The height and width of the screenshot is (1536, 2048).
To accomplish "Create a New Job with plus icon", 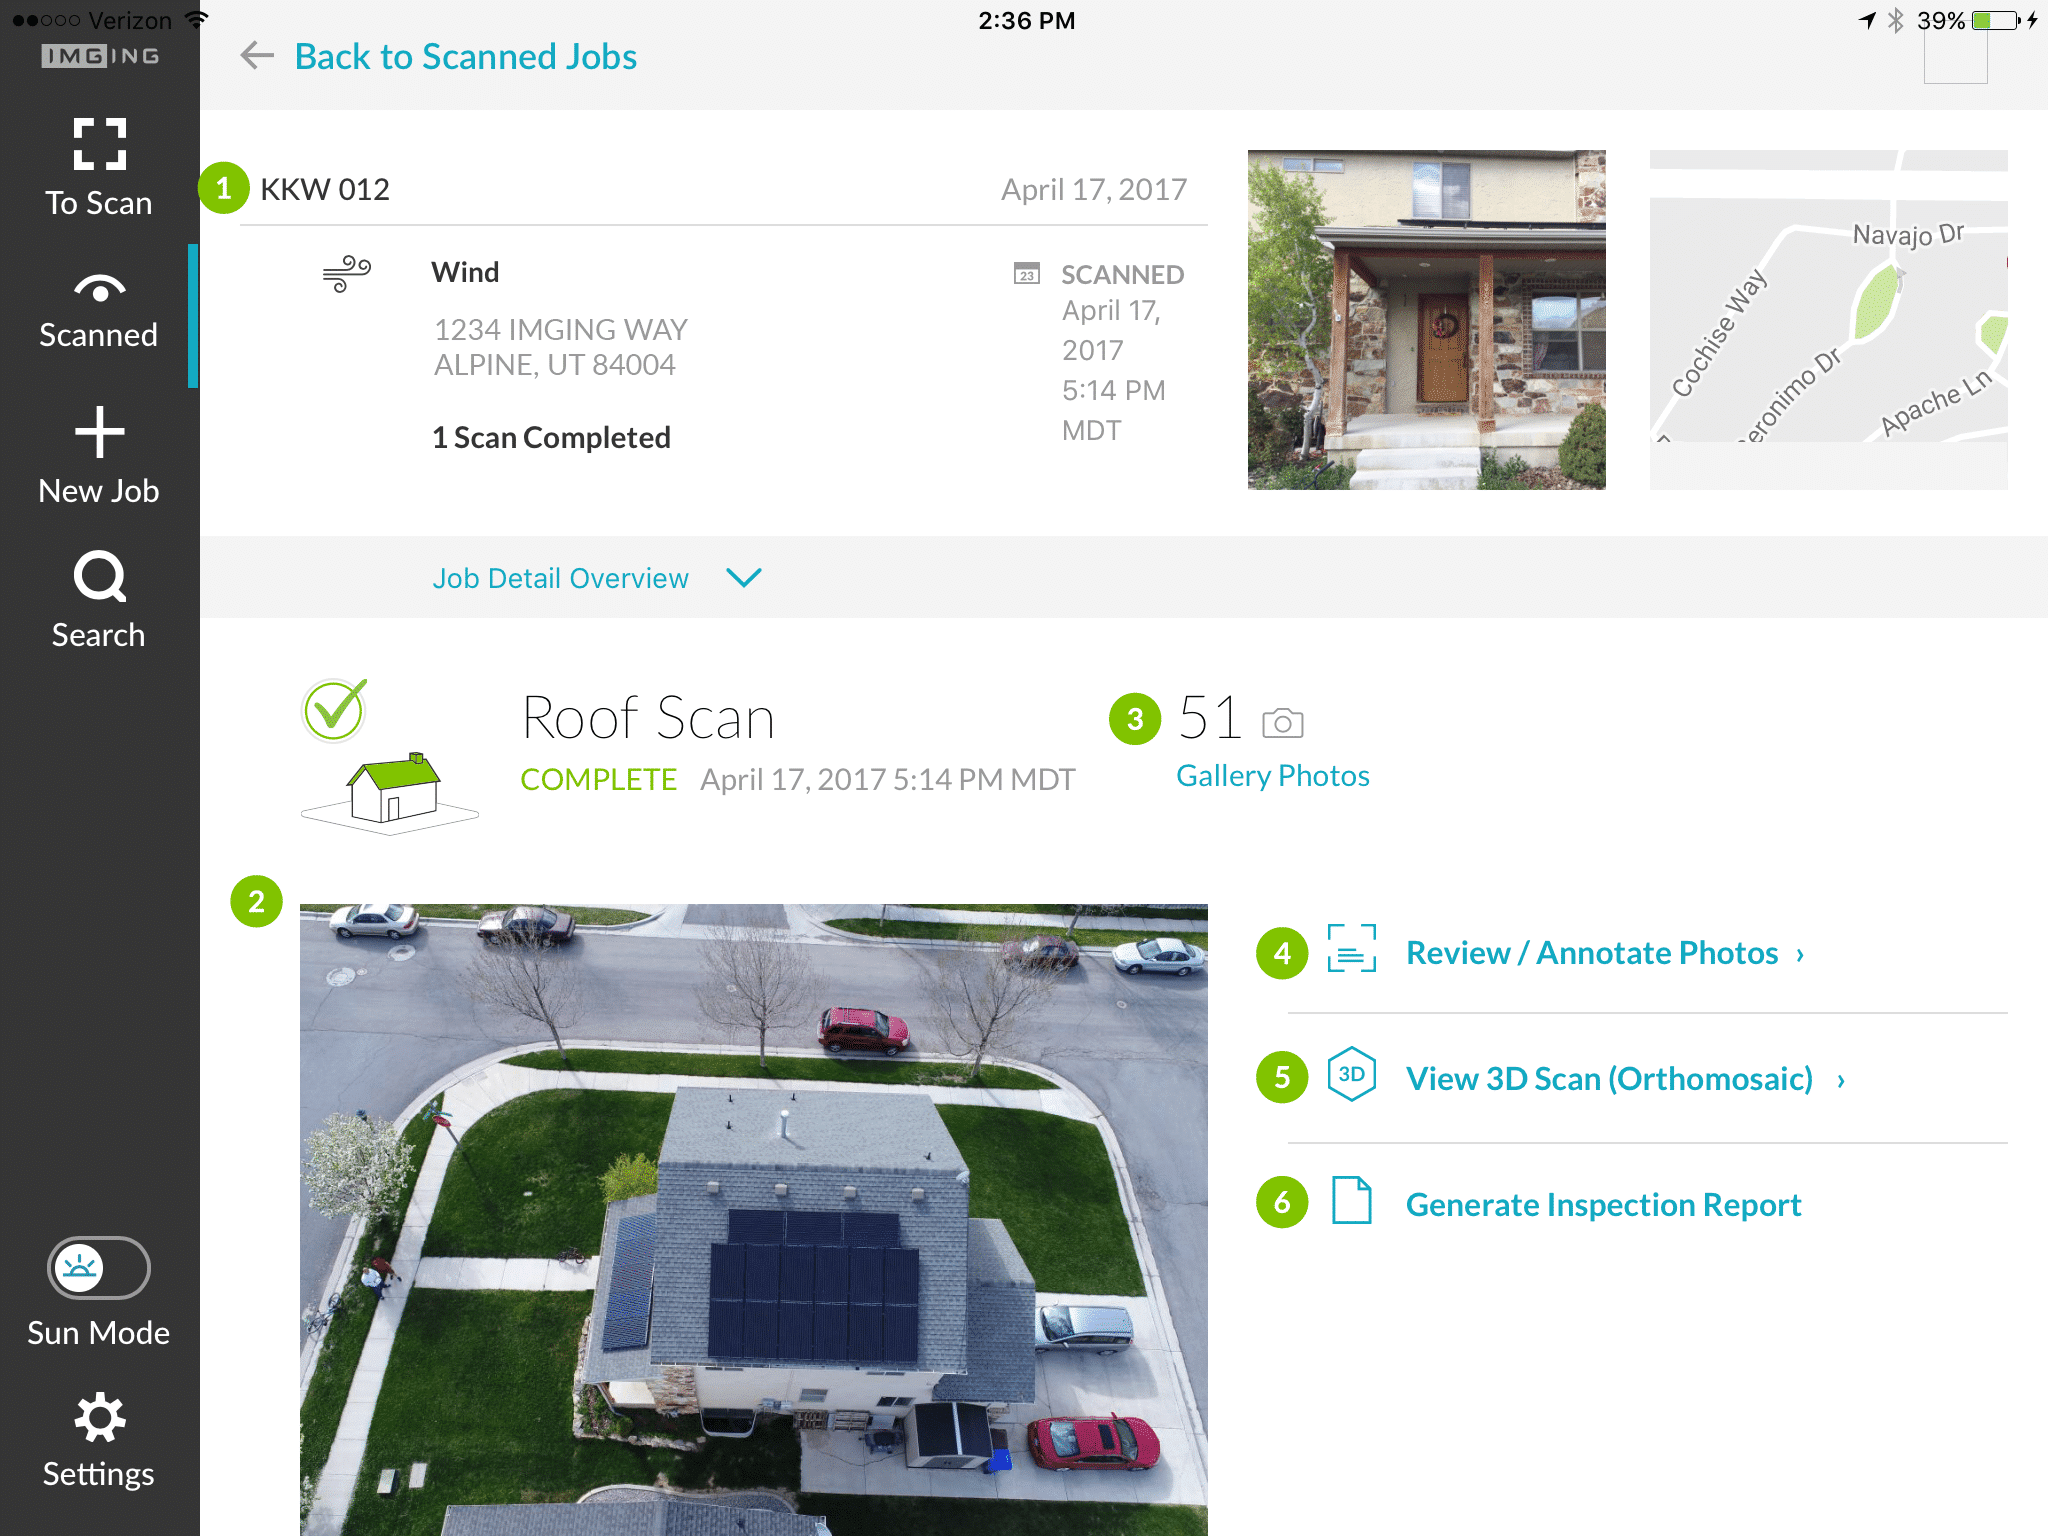I will click(99, 432).
